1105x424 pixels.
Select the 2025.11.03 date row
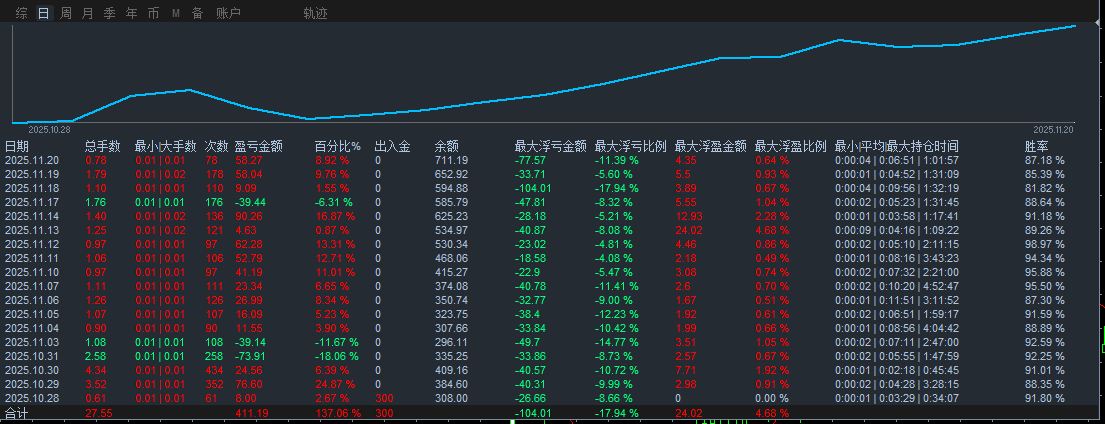[30, 342]
